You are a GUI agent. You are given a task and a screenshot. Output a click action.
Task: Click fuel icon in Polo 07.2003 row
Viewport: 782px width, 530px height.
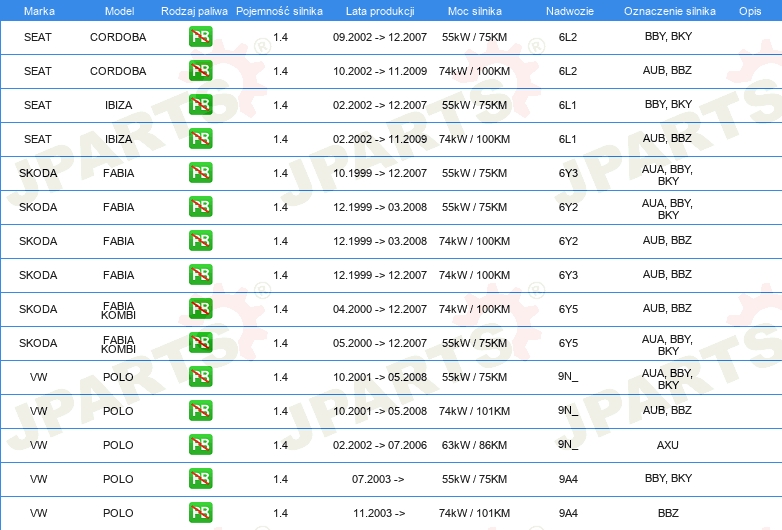point(200,478)
